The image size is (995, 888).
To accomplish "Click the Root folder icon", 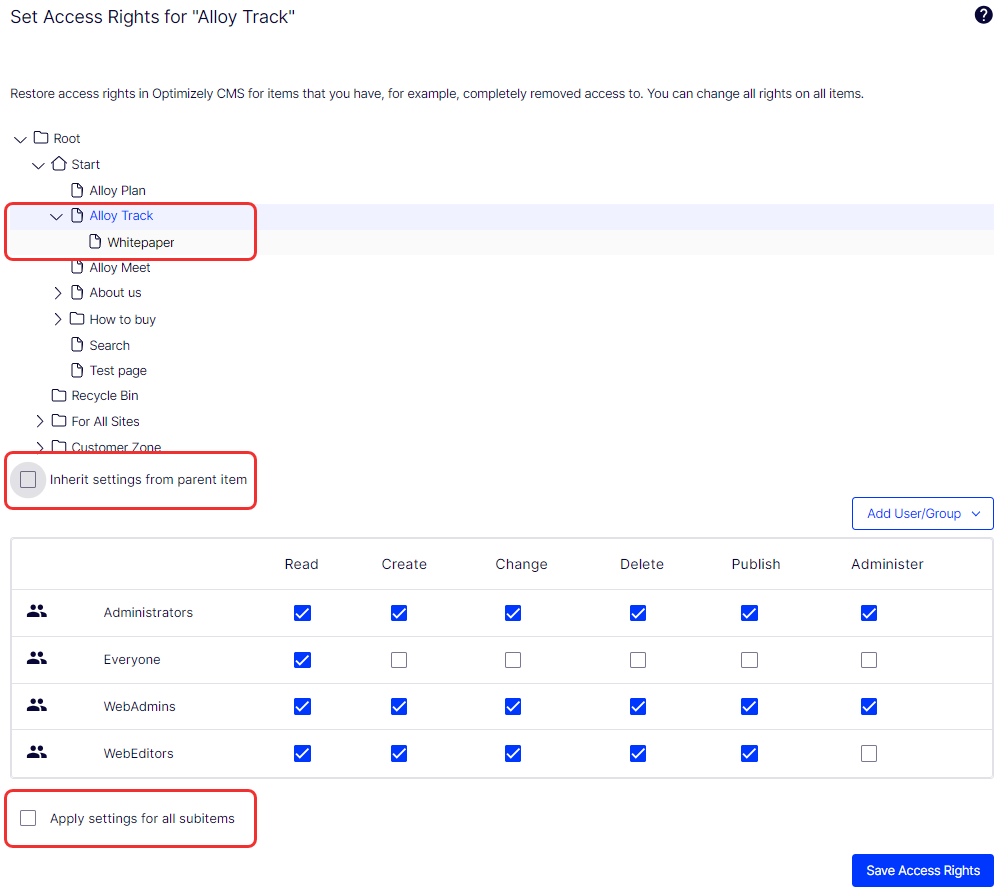I will (x=40, y=138).
